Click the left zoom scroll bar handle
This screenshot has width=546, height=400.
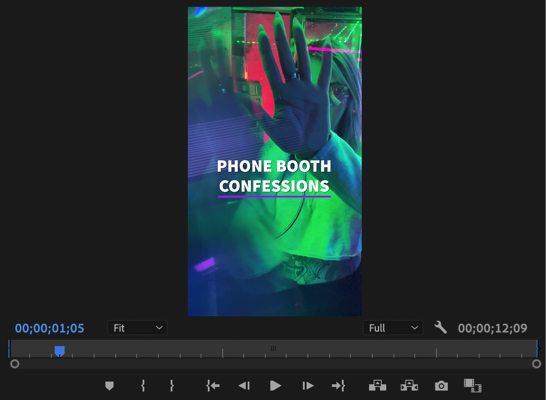pos(15,364)
